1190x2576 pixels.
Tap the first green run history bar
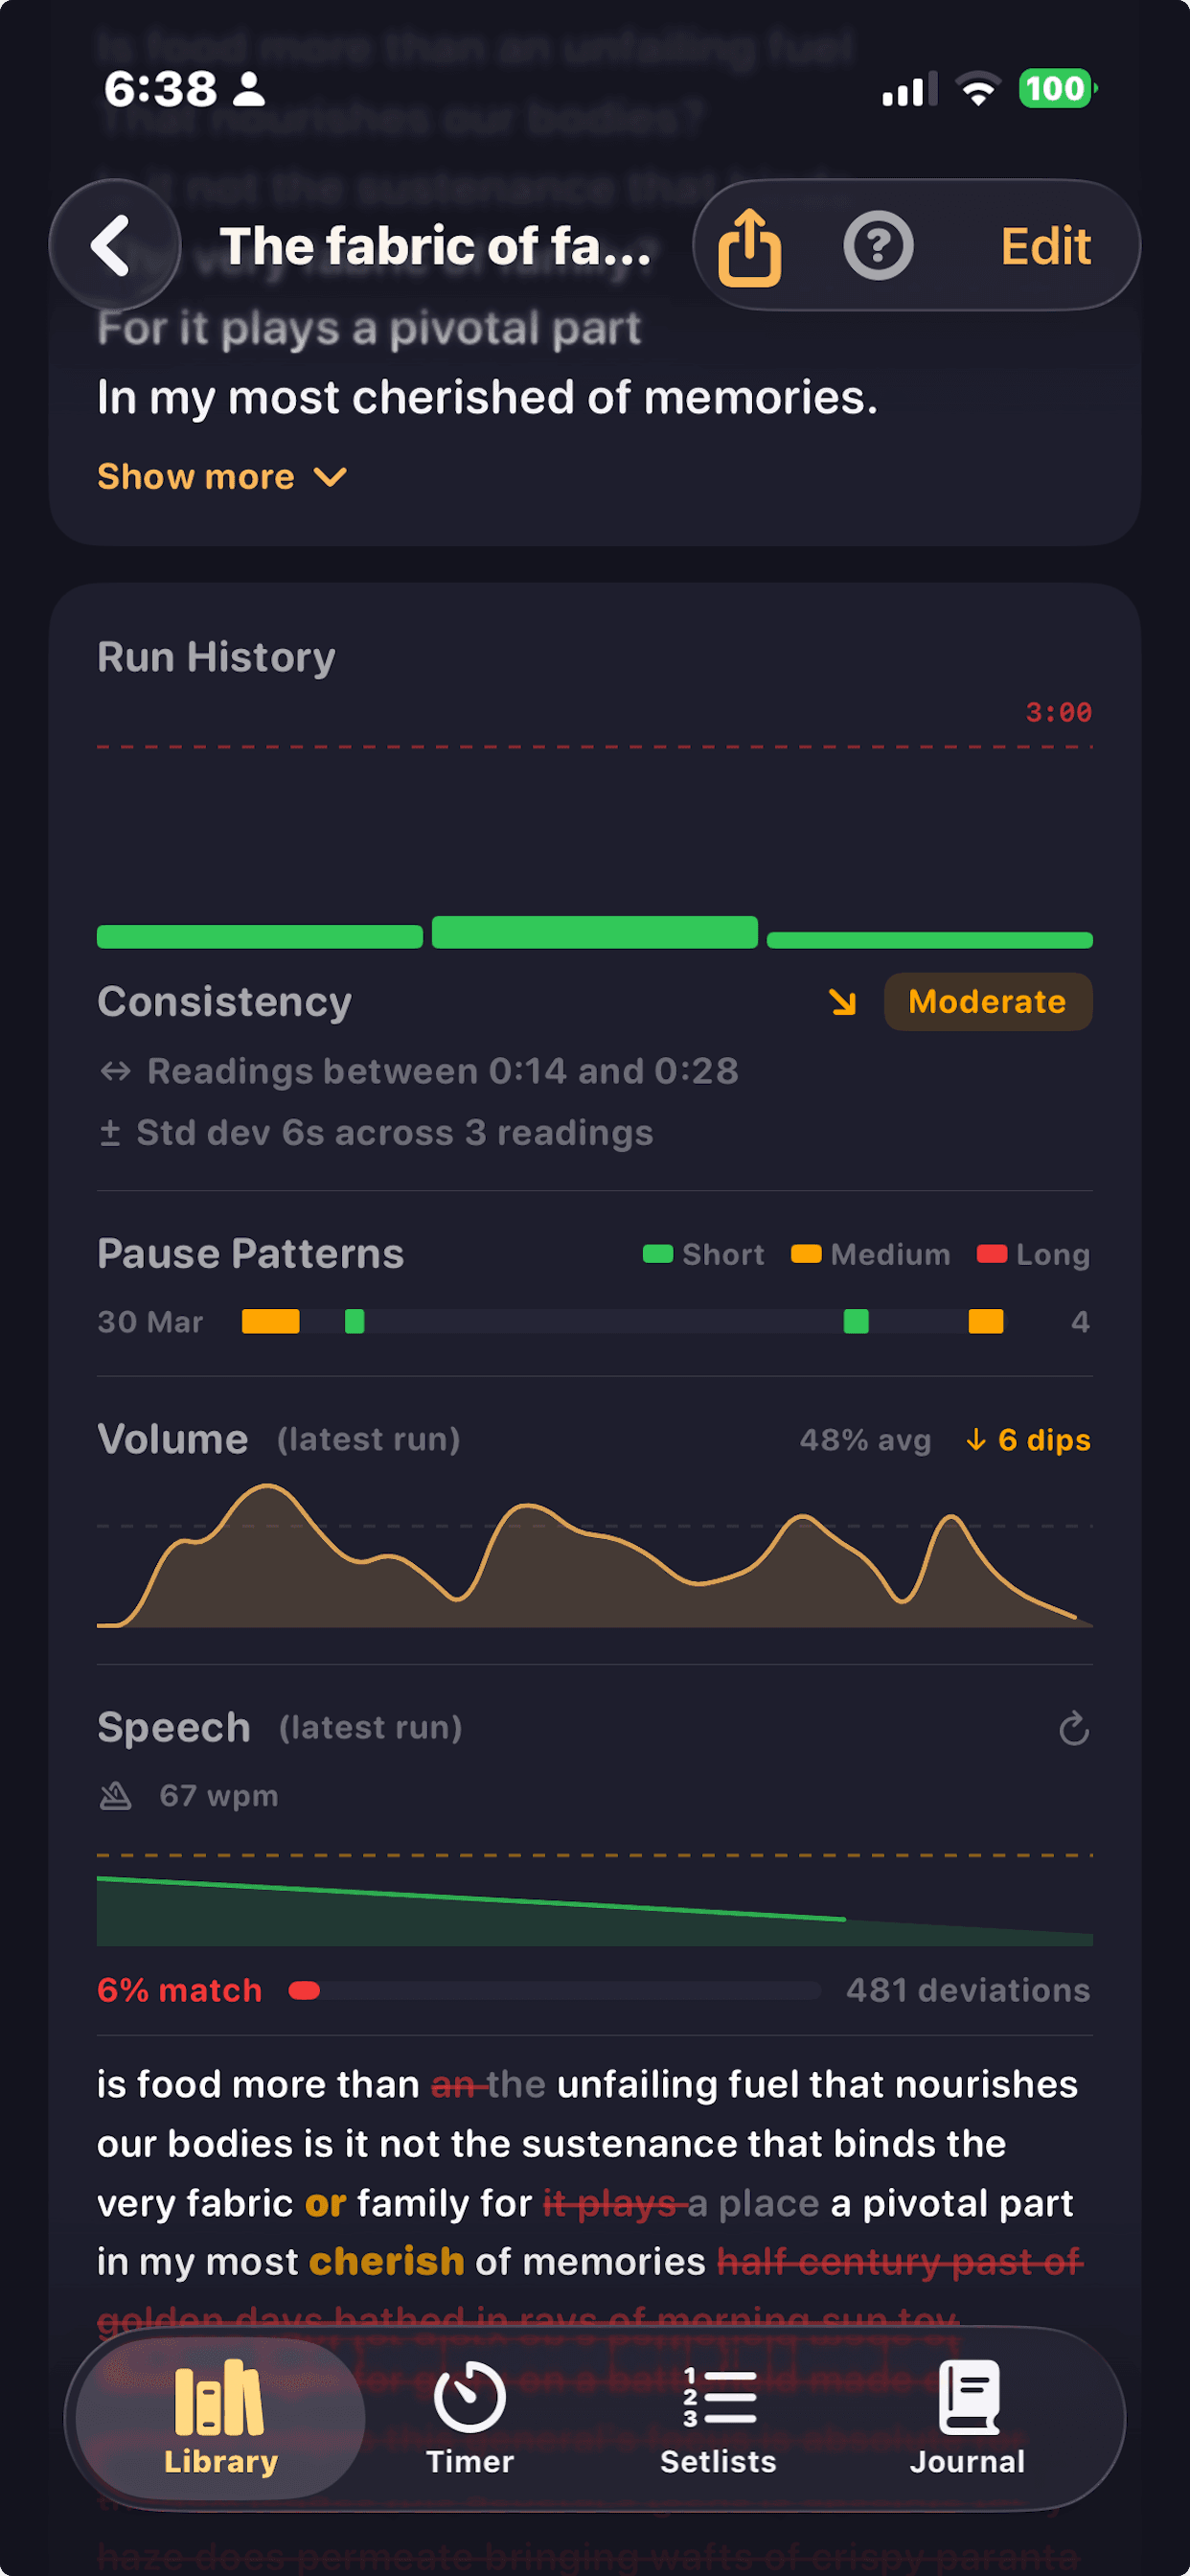pos(259,937)
